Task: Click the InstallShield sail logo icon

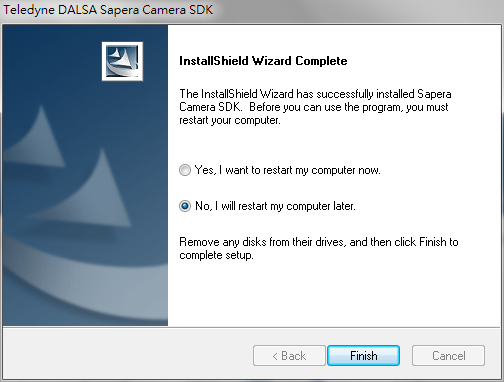Action: pyautogui.click(x=122, y=61)
